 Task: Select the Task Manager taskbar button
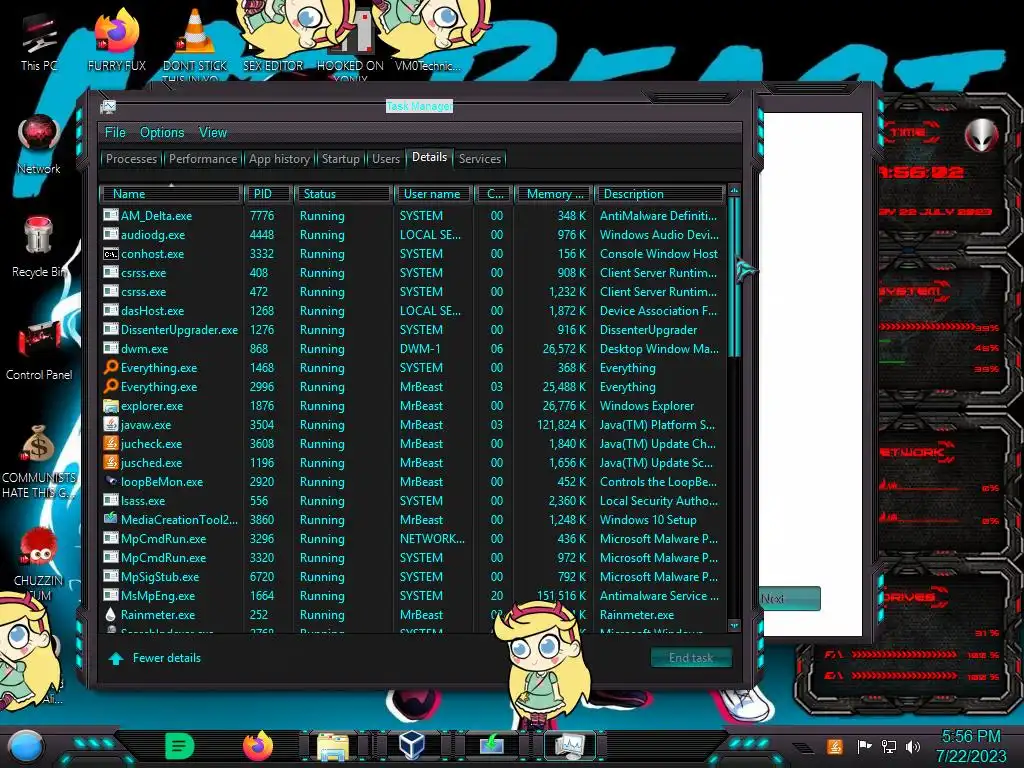click(569, 745)
